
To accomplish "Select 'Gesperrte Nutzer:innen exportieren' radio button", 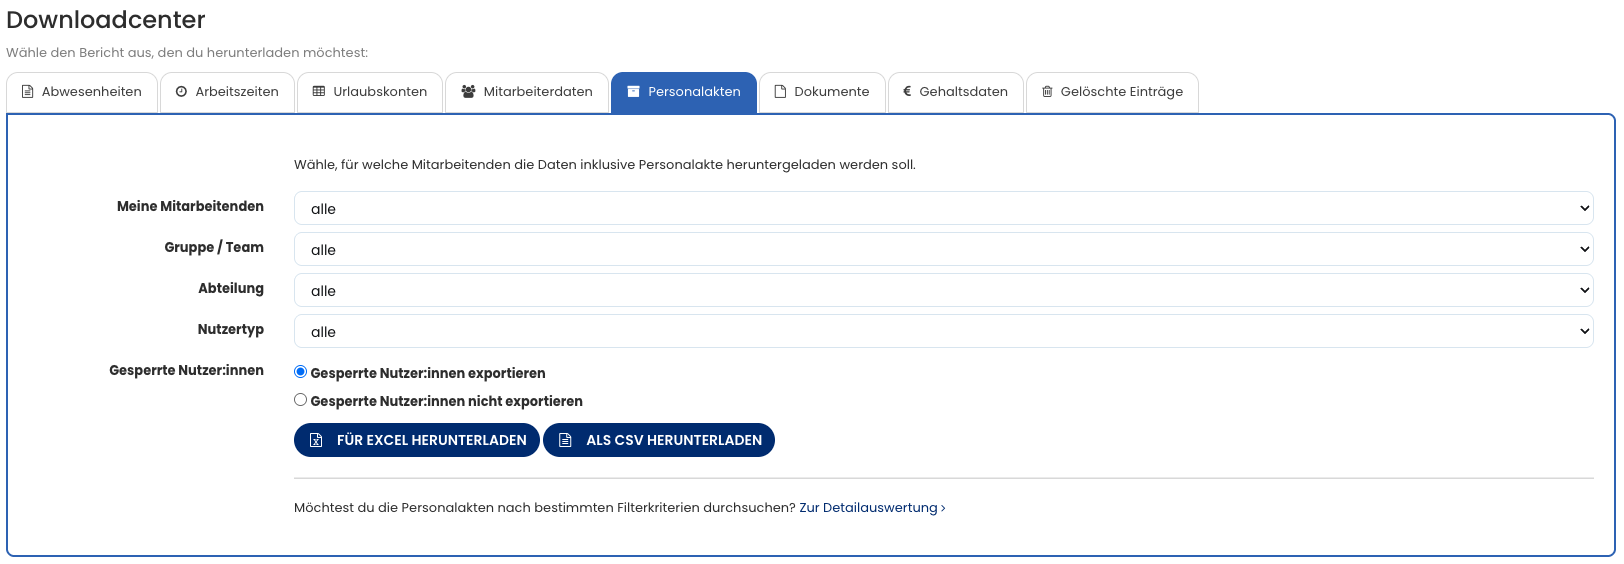I will click(x=300, y=372).
